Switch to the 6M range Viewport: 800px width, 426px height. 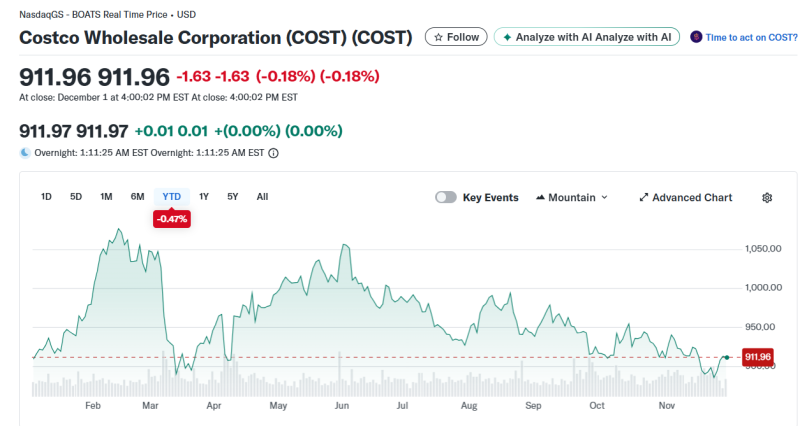(137, 197)
